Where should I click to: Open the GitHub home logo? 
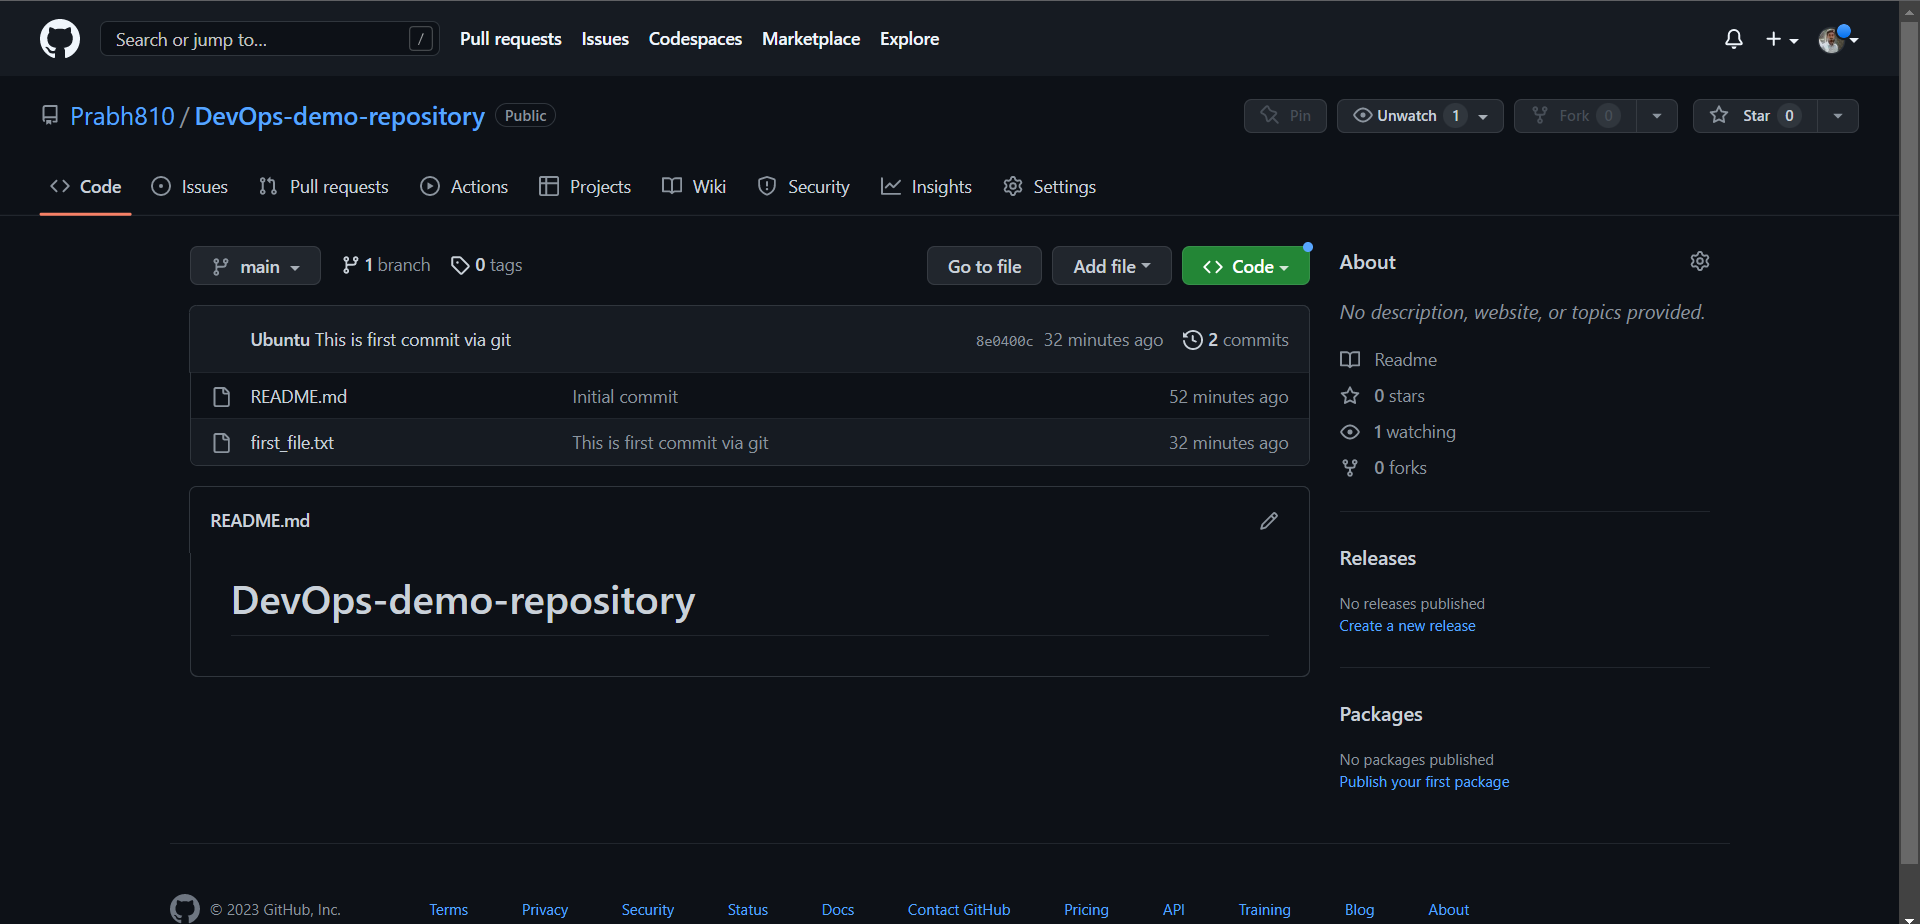click(x=60, y=39)
